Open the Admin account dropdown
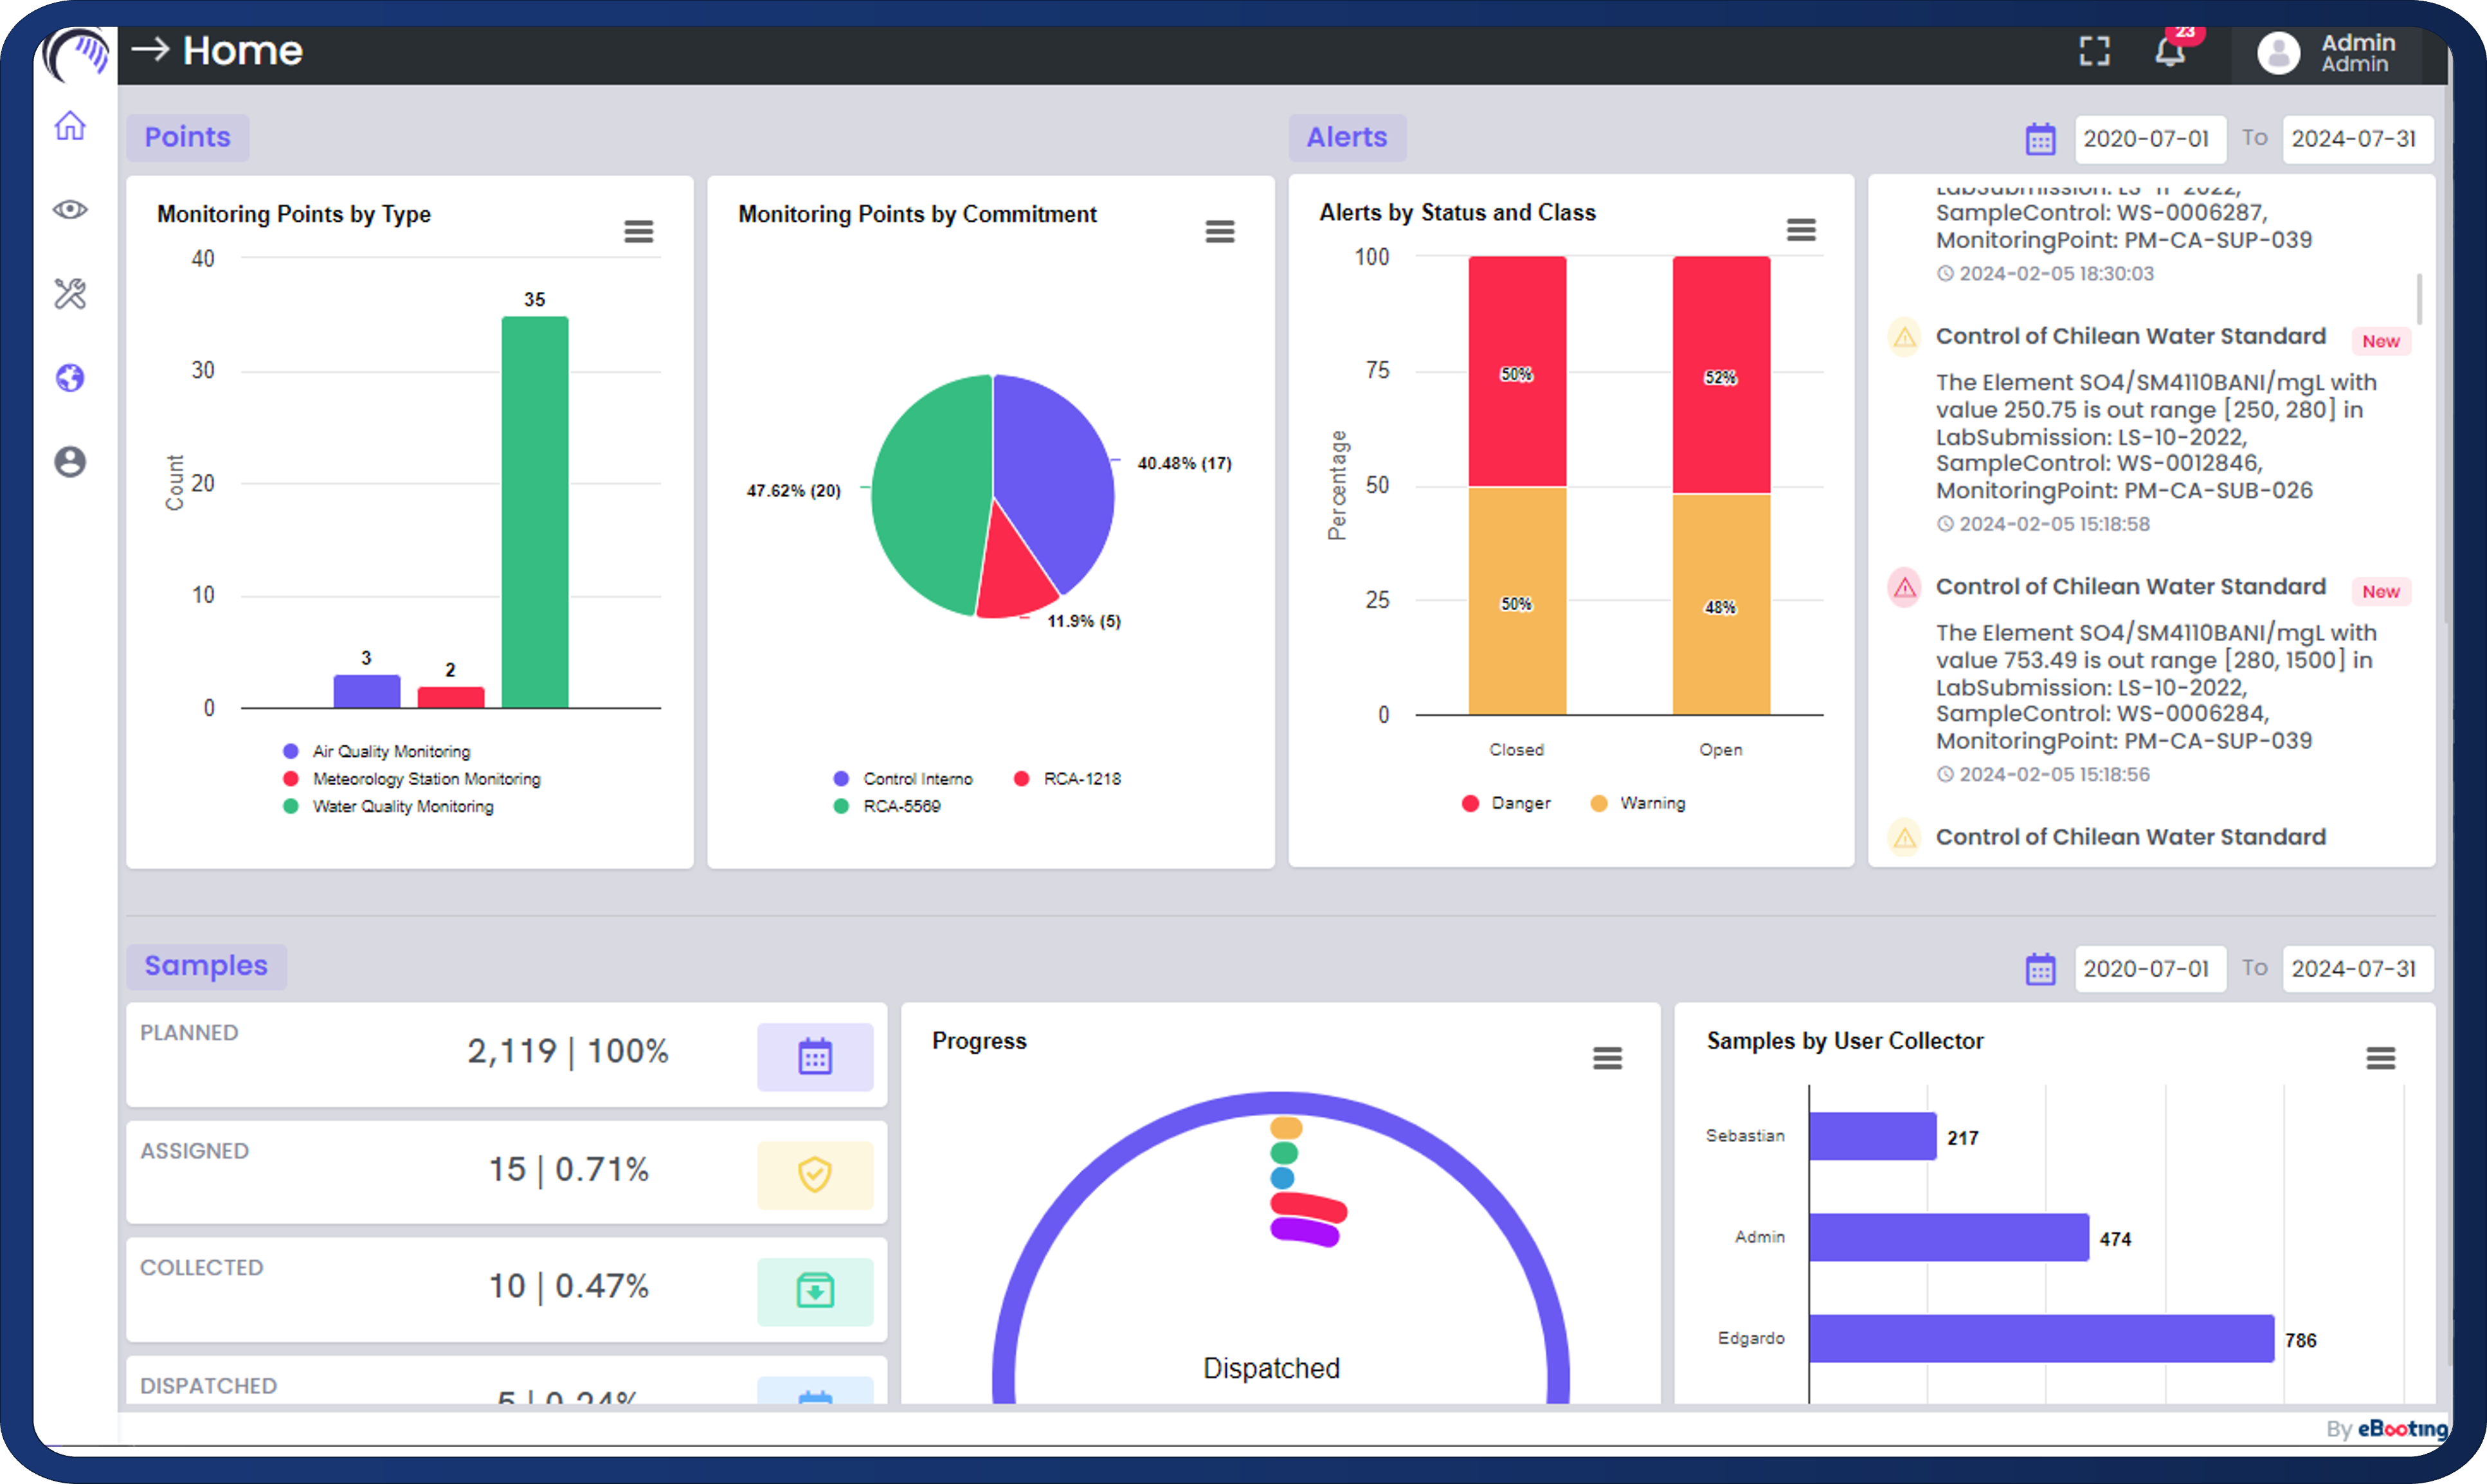The height and width of the screenshot is (1484, 2487). 2328,53
